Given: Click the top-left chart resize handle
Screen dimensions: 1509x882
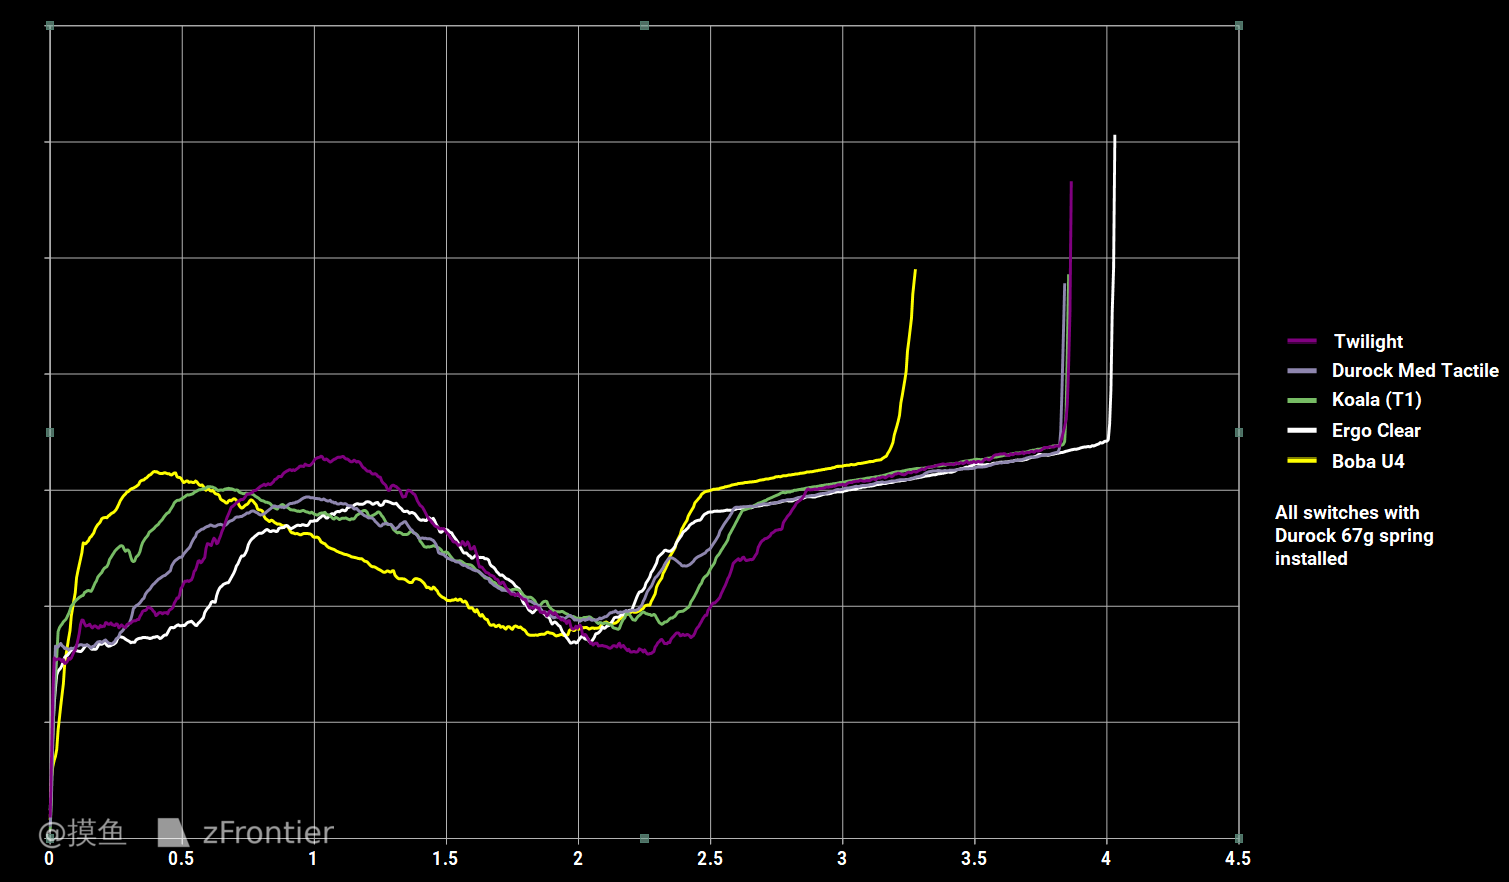Looking at the screenshot, I should point(50,26).
